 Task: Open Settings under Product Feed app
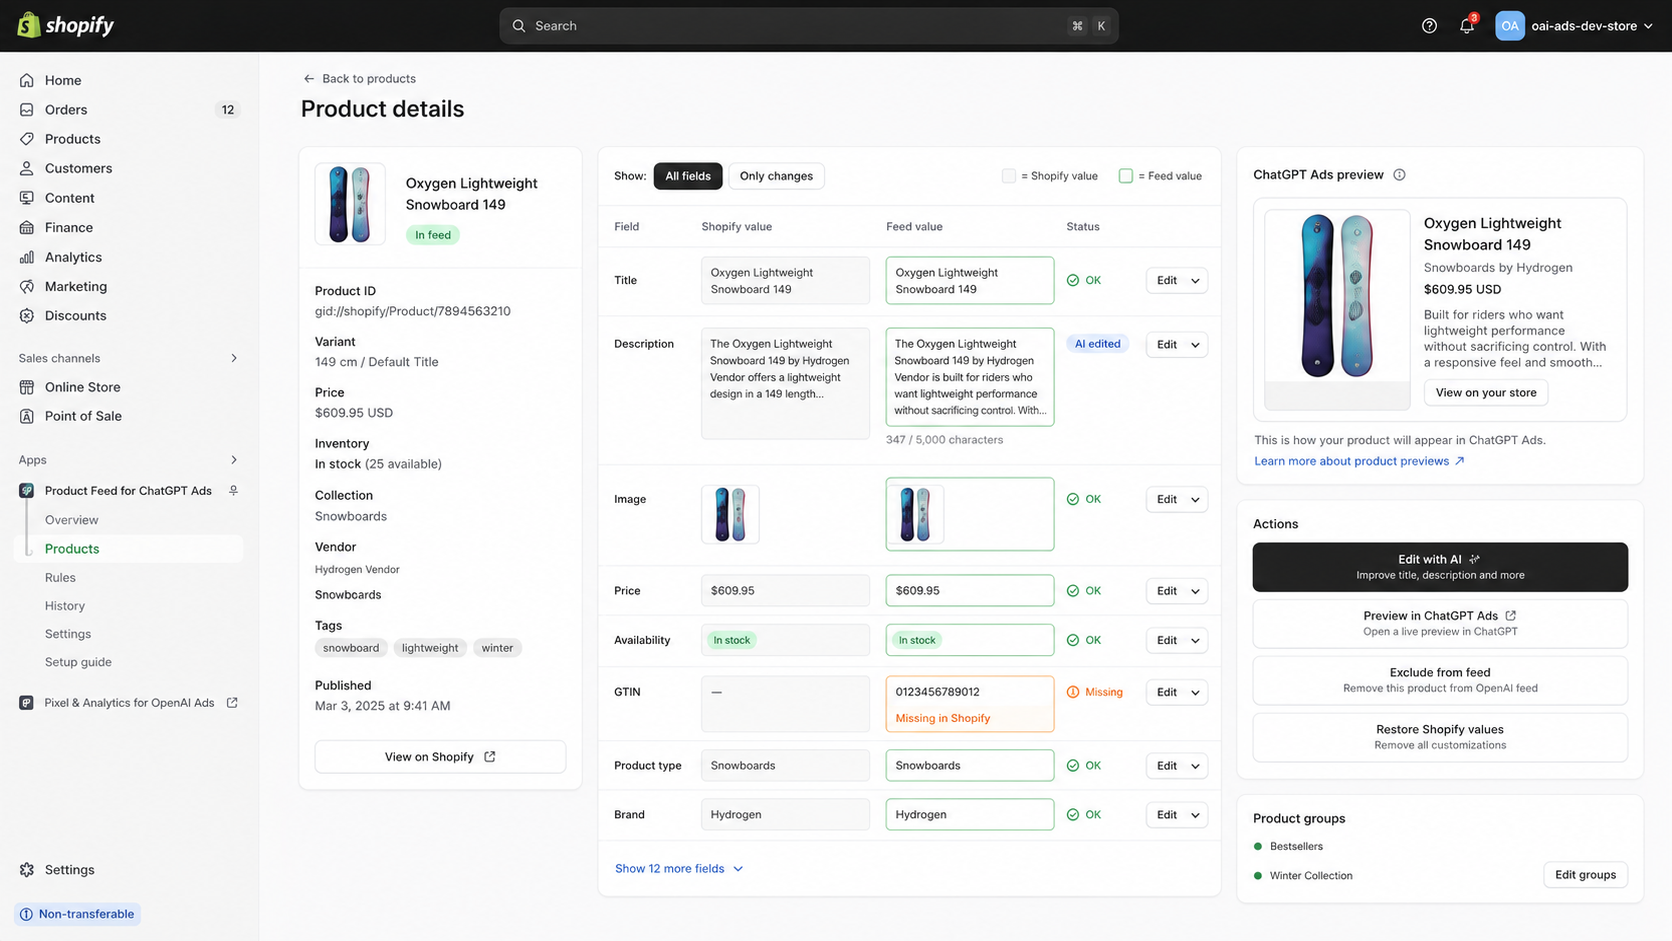point(68,634)
